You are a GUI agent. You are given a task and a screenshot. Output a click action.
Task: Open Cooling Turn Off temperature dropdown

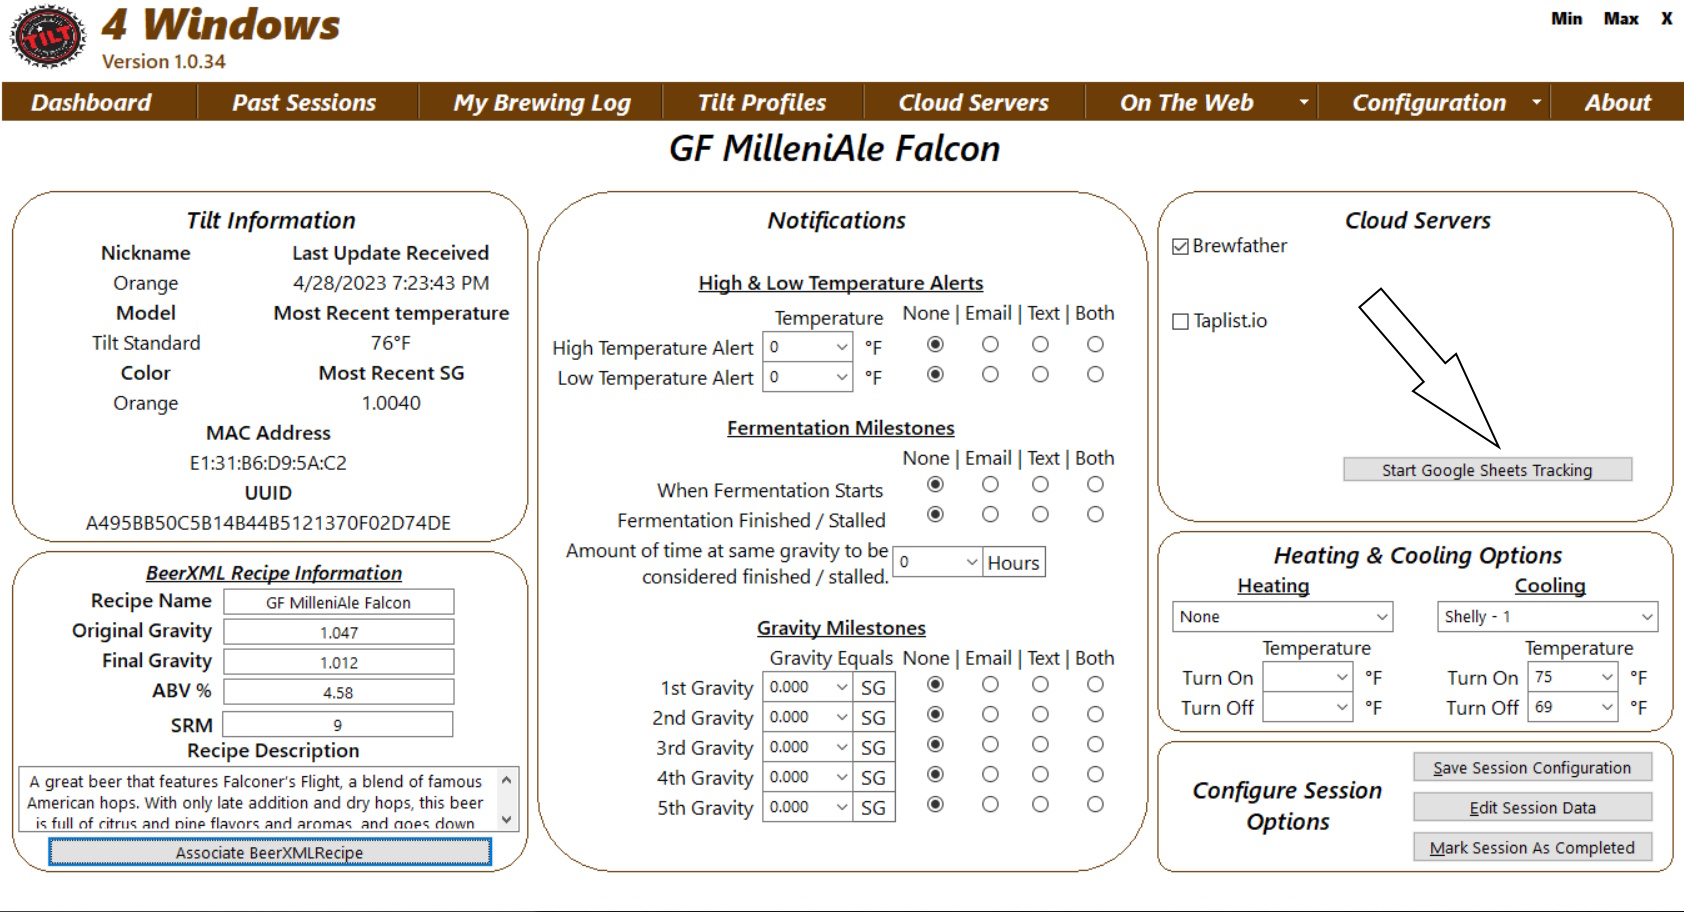tap(1573, 707)
